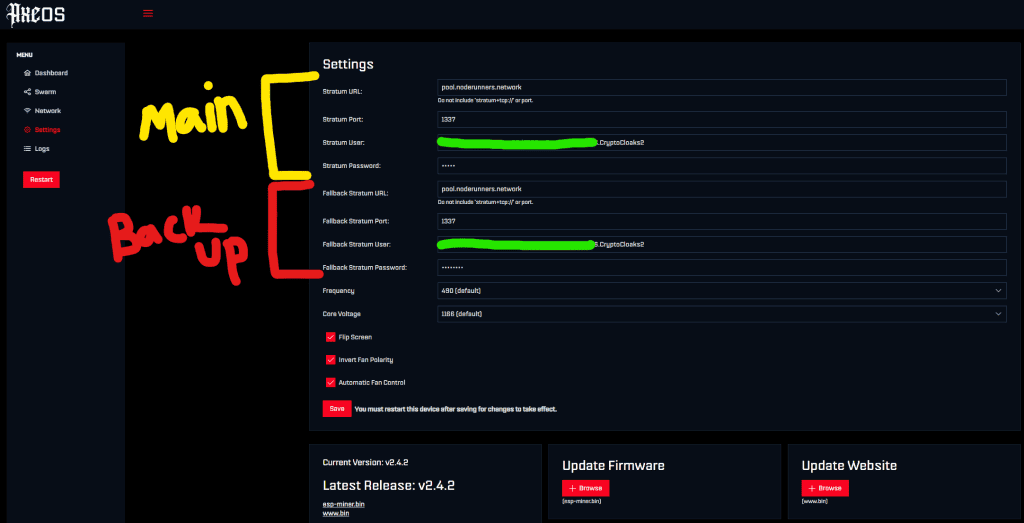The width and height of the screenshot is (1024, 523).
Task: Uncheck the Invert Fan Polarity checkbox
Action: coord(330,360)
